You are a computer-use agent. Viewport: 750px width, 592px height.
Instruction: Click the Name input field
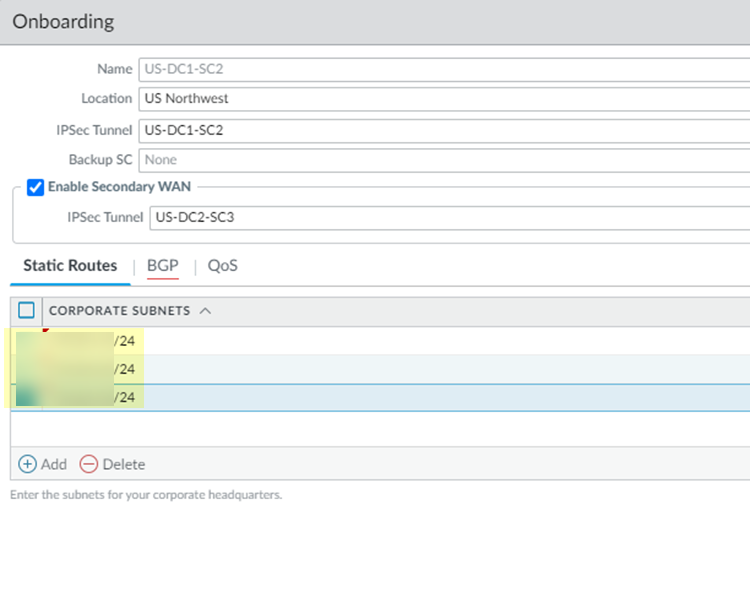click(x=443, y=69)
